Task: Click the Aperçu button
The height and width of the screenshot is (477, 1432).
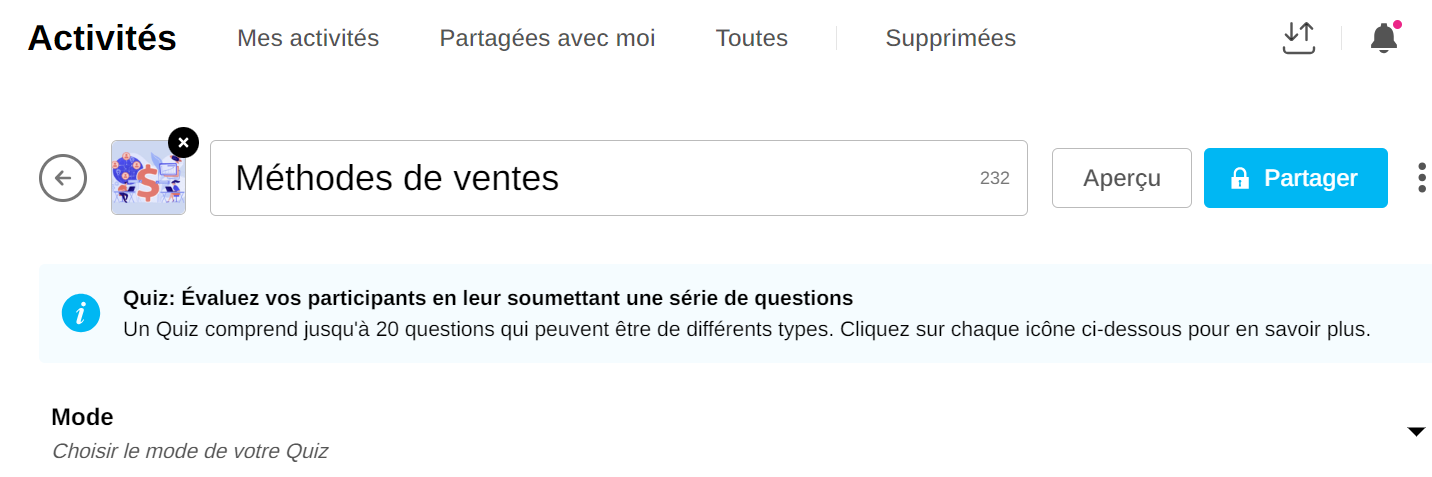Action: 1121,178
